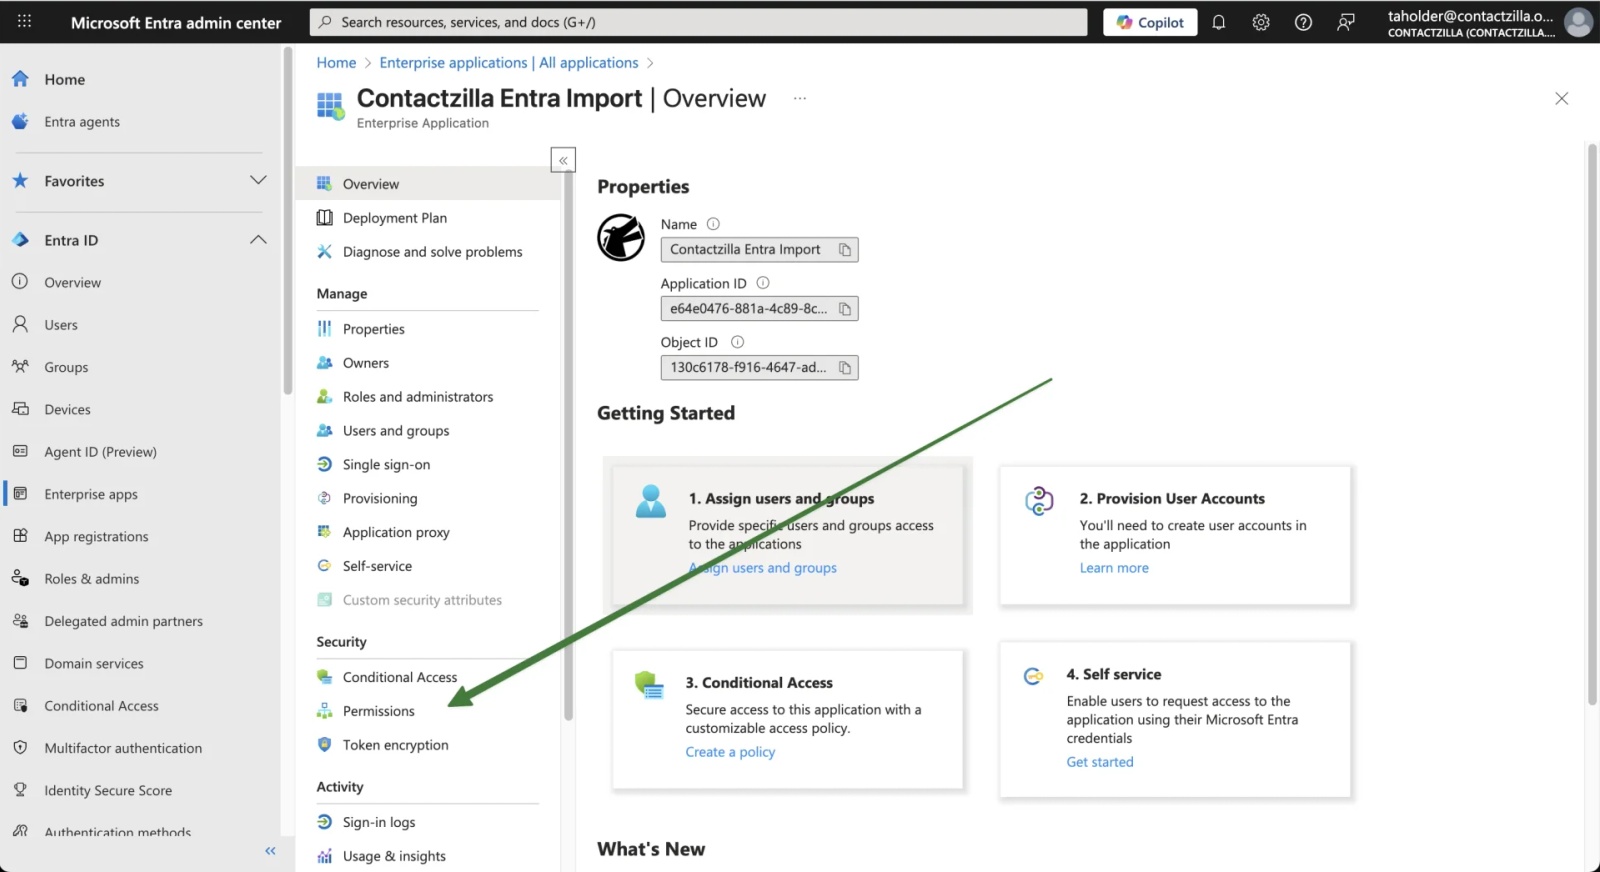1600x872 pixels.
Task: Open the notifications bell icon
Action: point(1218,22)
